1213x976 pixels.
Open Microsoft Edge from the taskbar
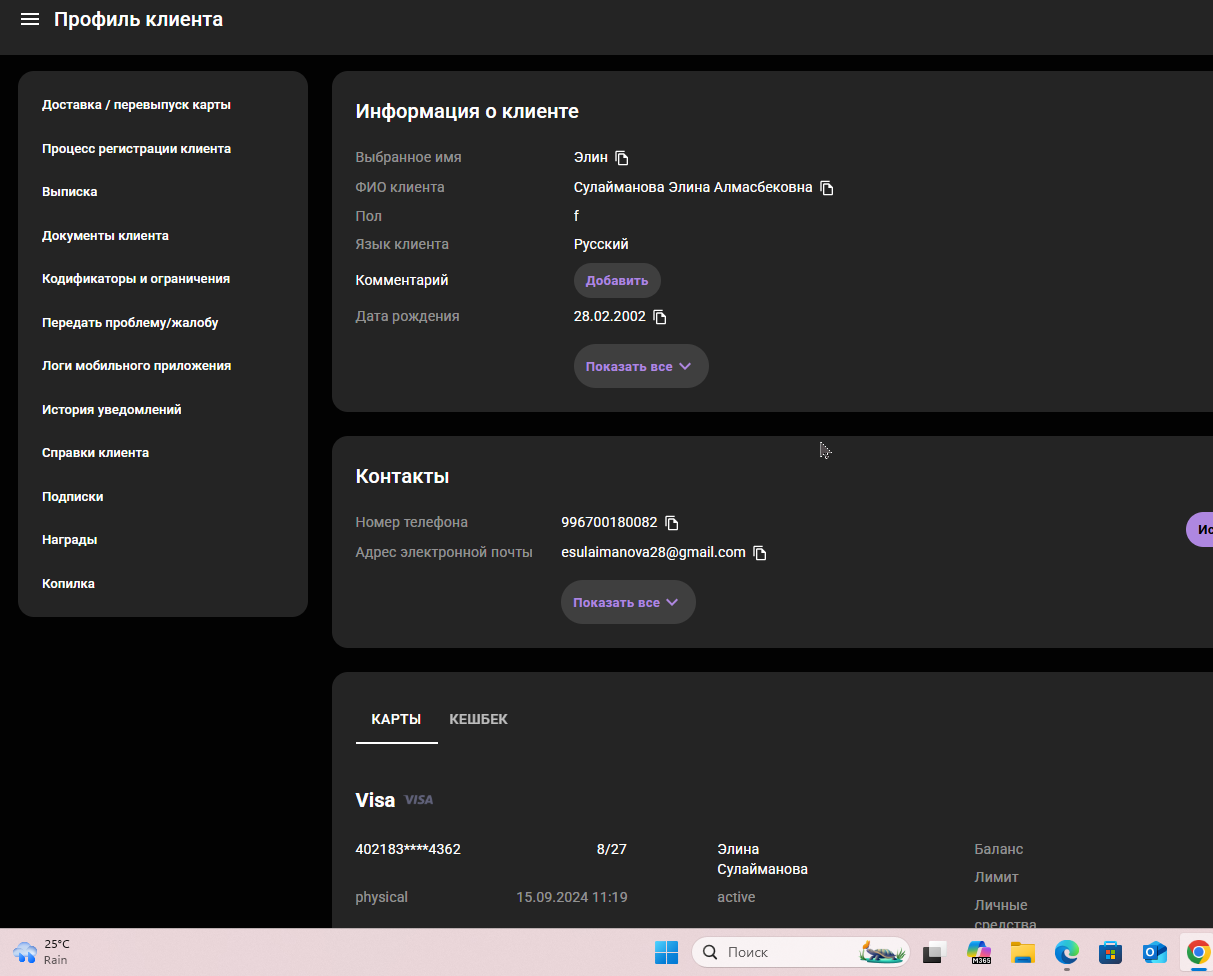click(x=1067, y=952)
